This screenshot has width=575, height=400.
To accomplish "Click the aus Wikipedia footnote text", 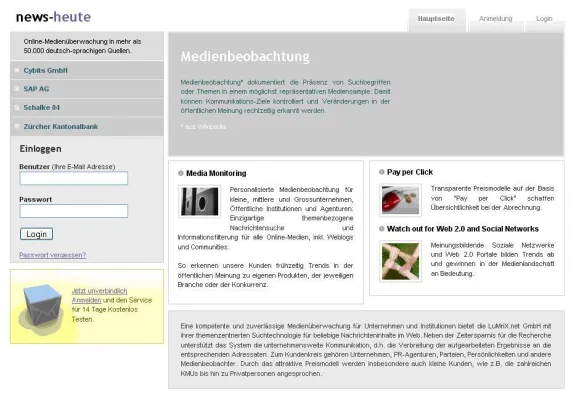I will (x=203, y=127).
